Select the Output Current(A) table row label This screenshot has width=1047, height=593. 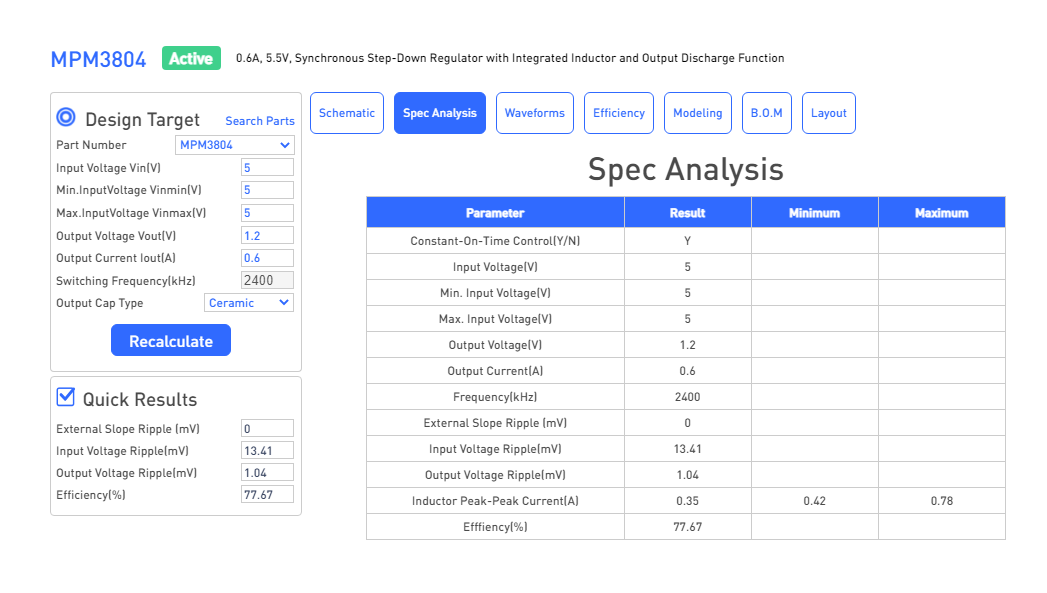495,371
